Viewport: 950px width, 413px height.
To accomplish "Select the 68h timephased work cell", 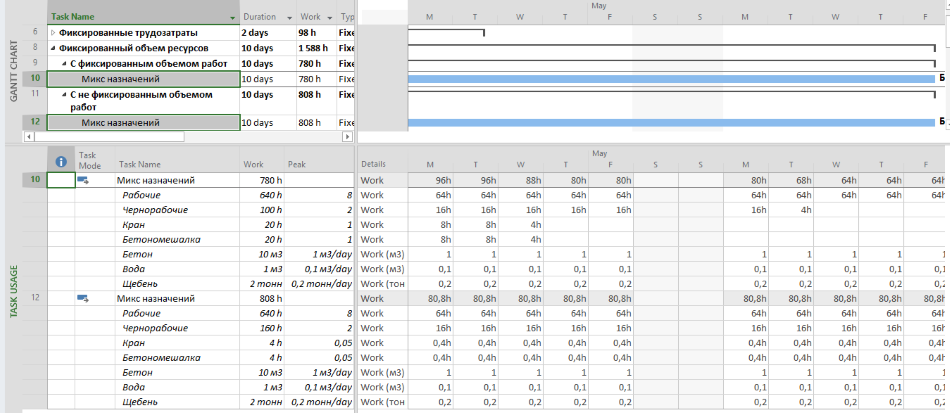I will click(x=790, y=180).
